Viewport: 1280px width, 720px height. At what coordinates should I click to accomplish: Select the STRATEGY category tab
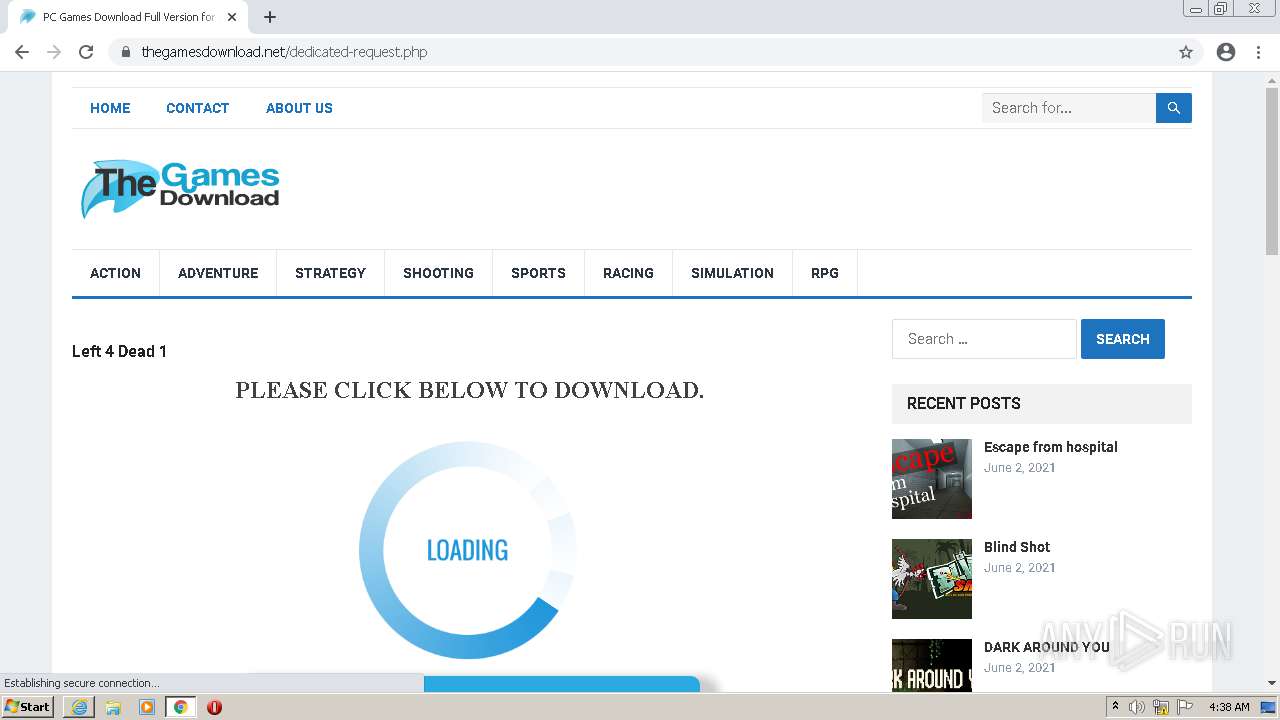point(330,273)
